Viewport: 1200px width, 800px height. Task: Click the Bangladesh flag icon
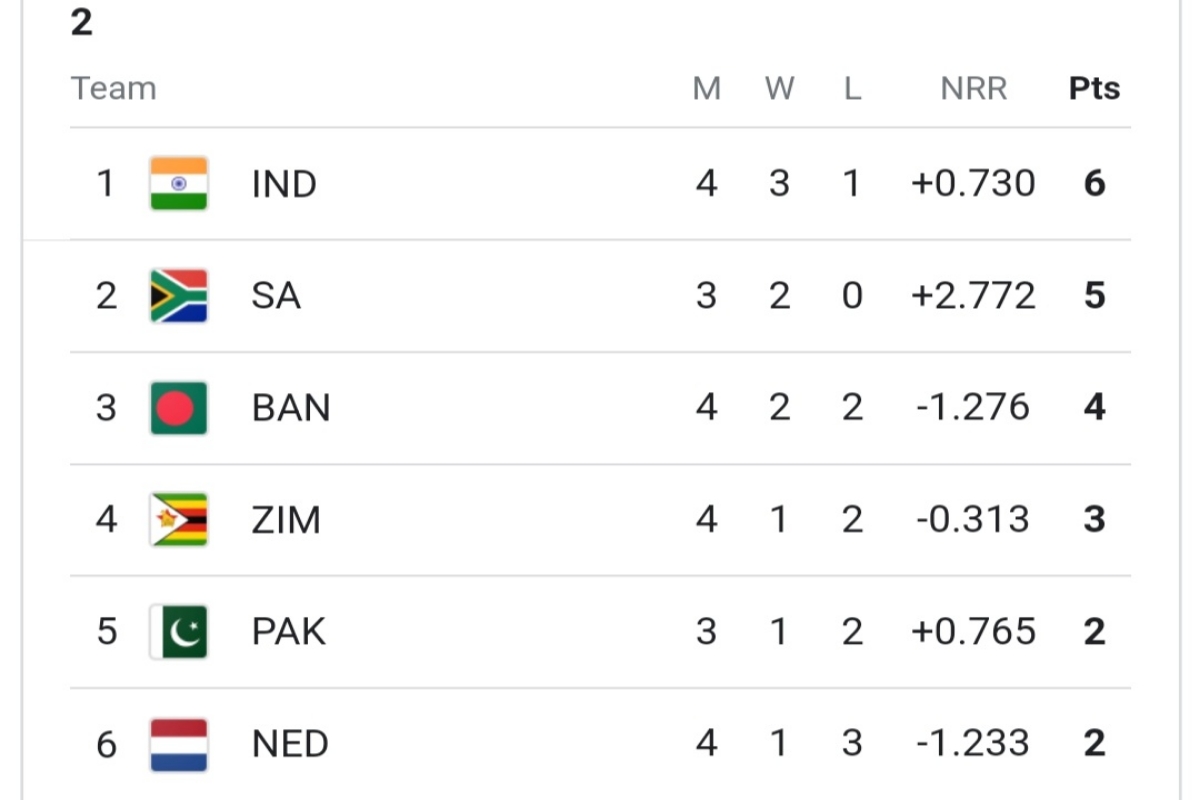[x=179, y=407]
